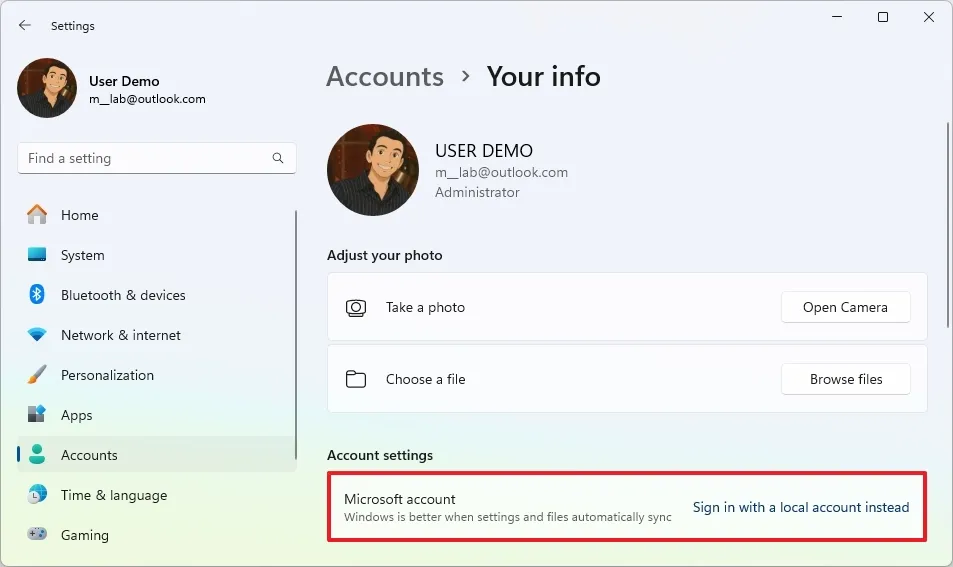Screen dimensions: 953x567
Task: Click the folder icon beside Choose a file
Action: [356, 379]
